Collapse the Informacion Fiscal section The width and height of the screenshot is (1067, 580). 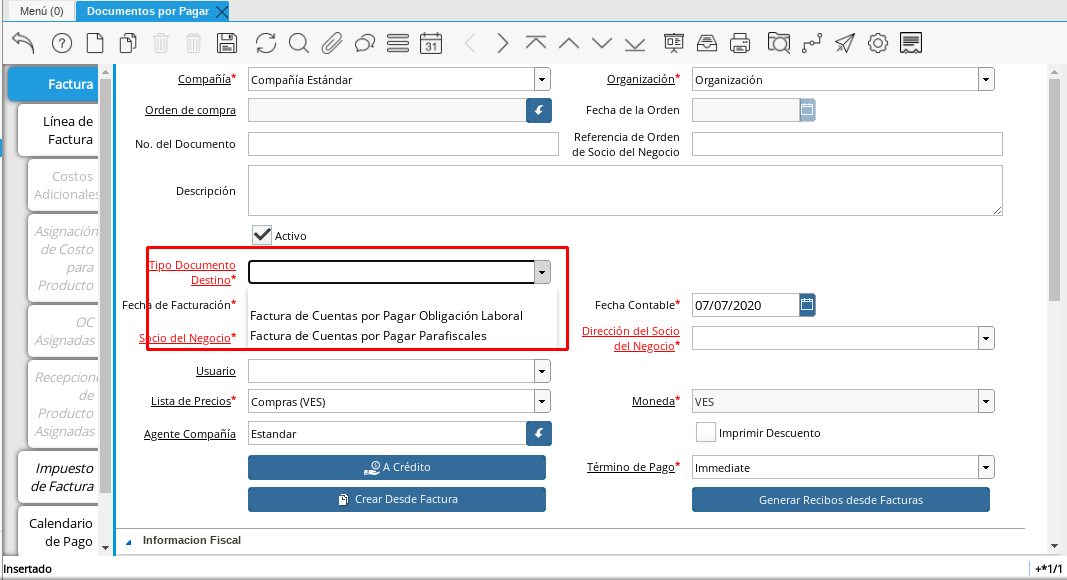point(129,542)
